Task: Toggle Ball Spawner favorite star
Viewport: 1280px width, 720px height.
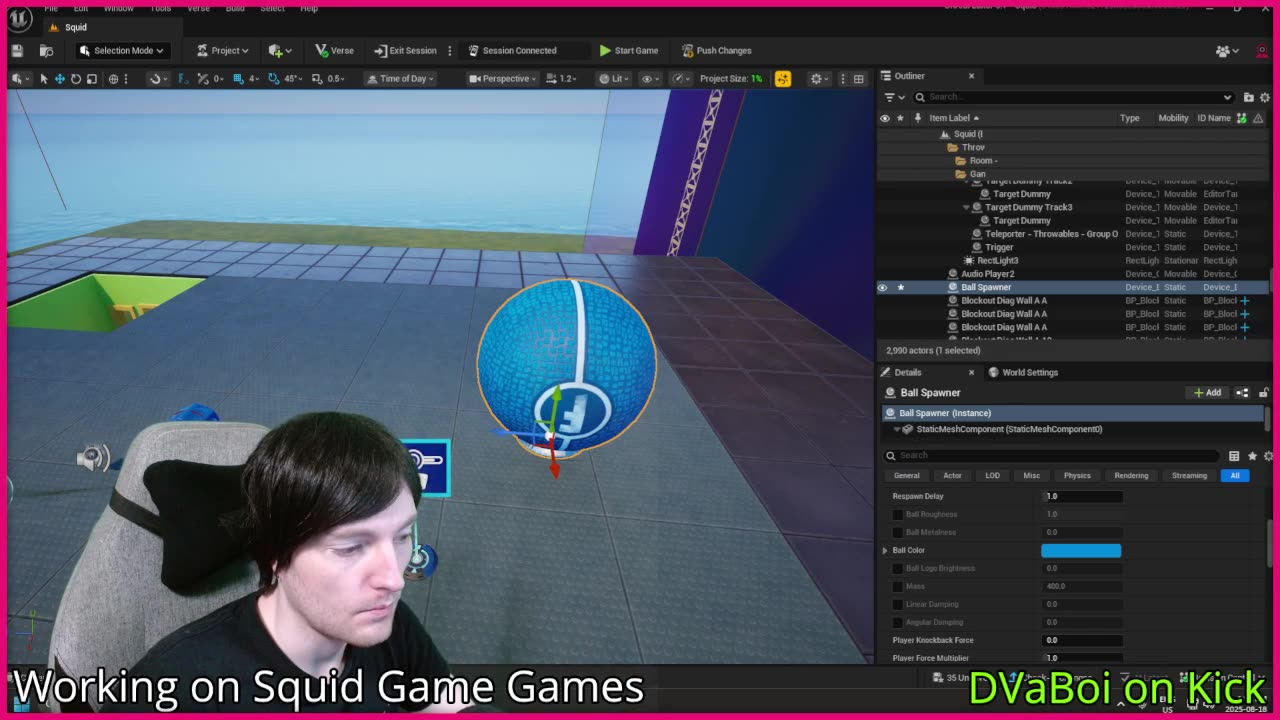Action: point(900,287)
